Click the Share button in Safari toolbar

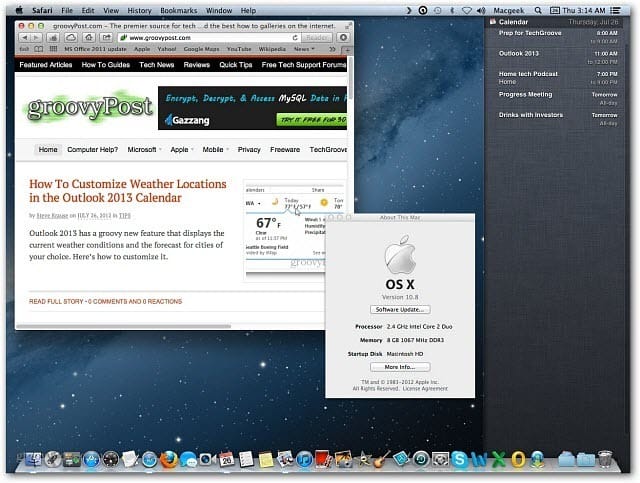tap(106, 38)
